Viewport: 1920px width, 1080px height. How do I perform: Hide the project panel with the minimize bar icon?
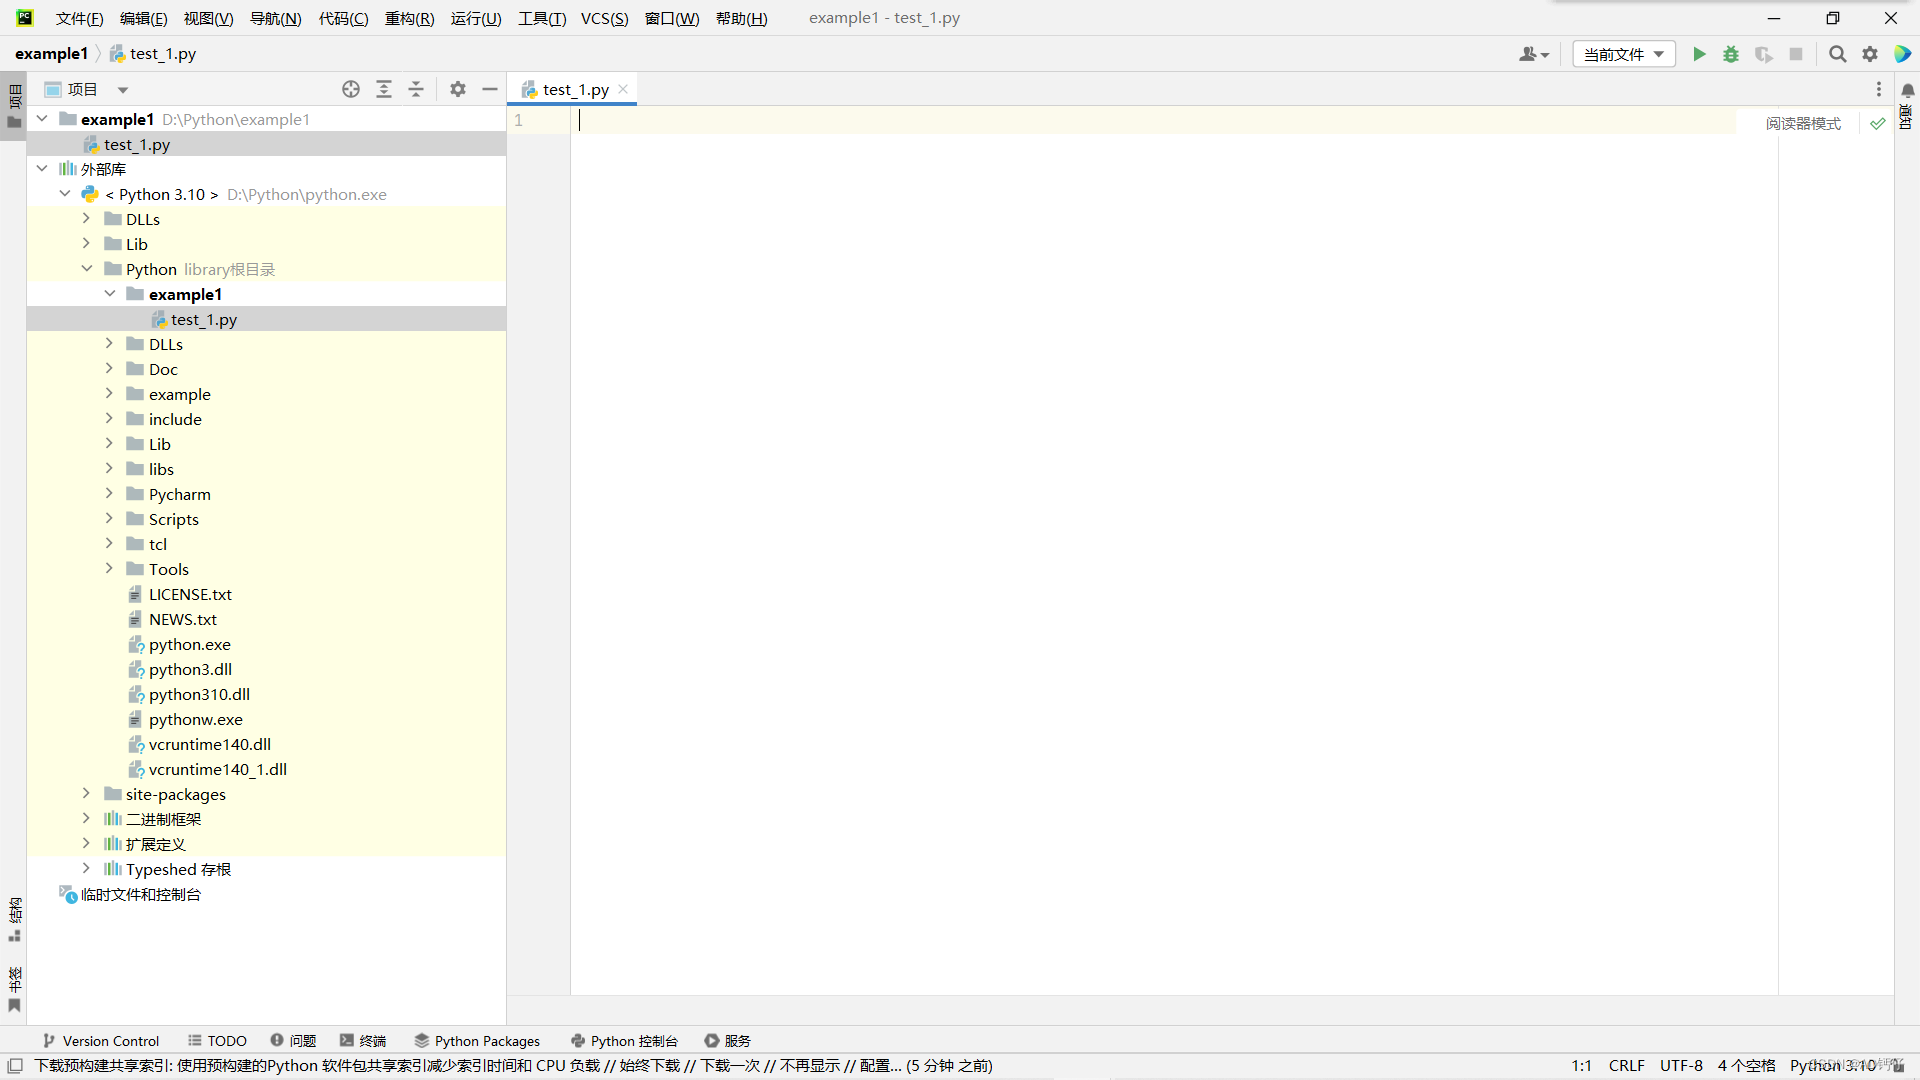tap(489, 89)
